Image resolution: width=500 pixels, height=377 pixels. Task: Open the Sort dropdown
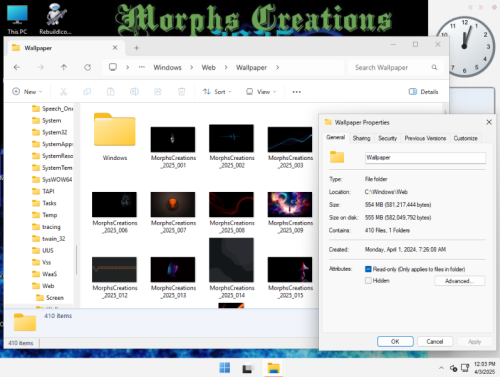point(217,92)
